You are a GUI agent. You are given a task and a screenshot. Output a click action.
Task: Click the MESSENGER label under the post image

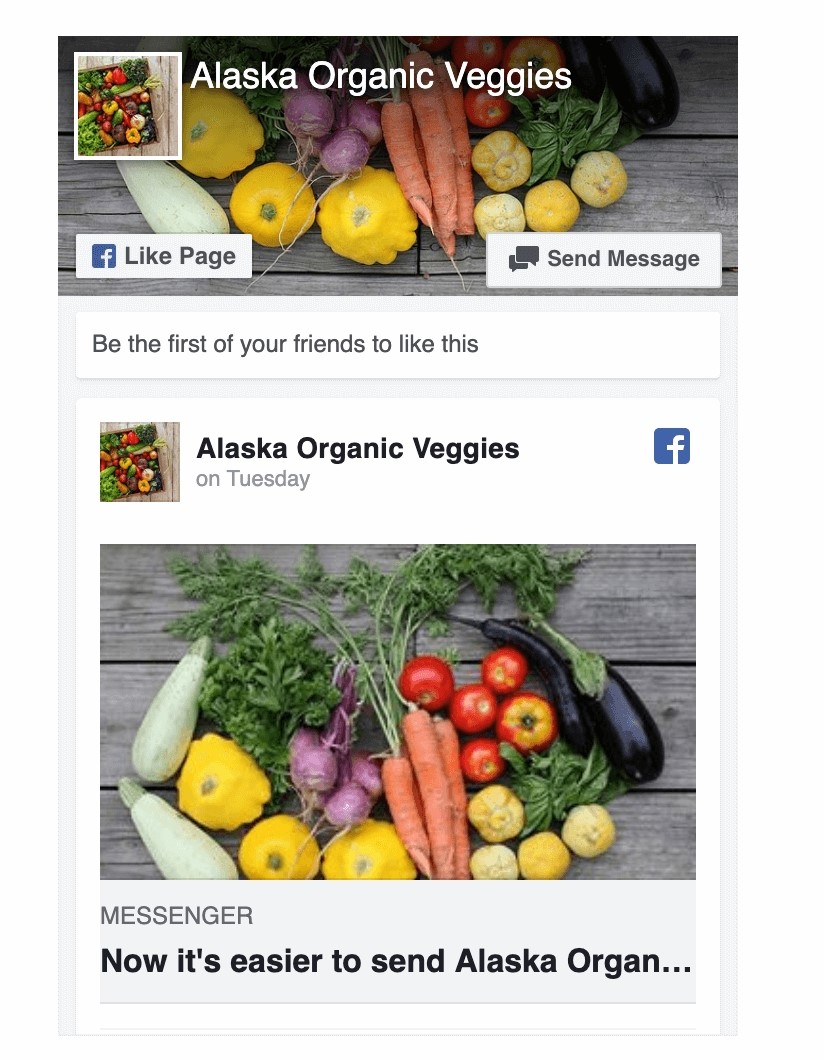(176, 916)
